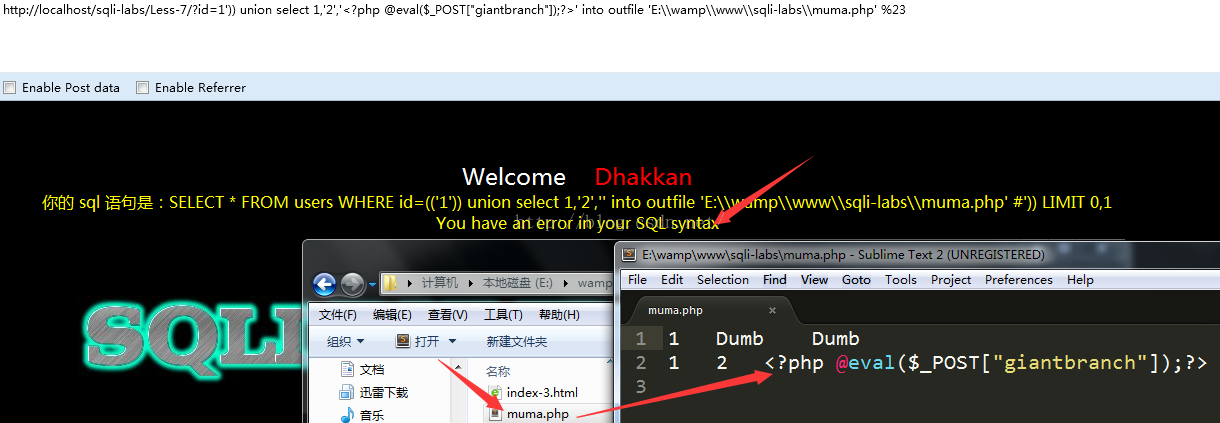Go to 本地磁盘 (E:) in breadcrumb
Viewport: 1220px width, 423px height.
pyautogui.click(x=518, y=285)
